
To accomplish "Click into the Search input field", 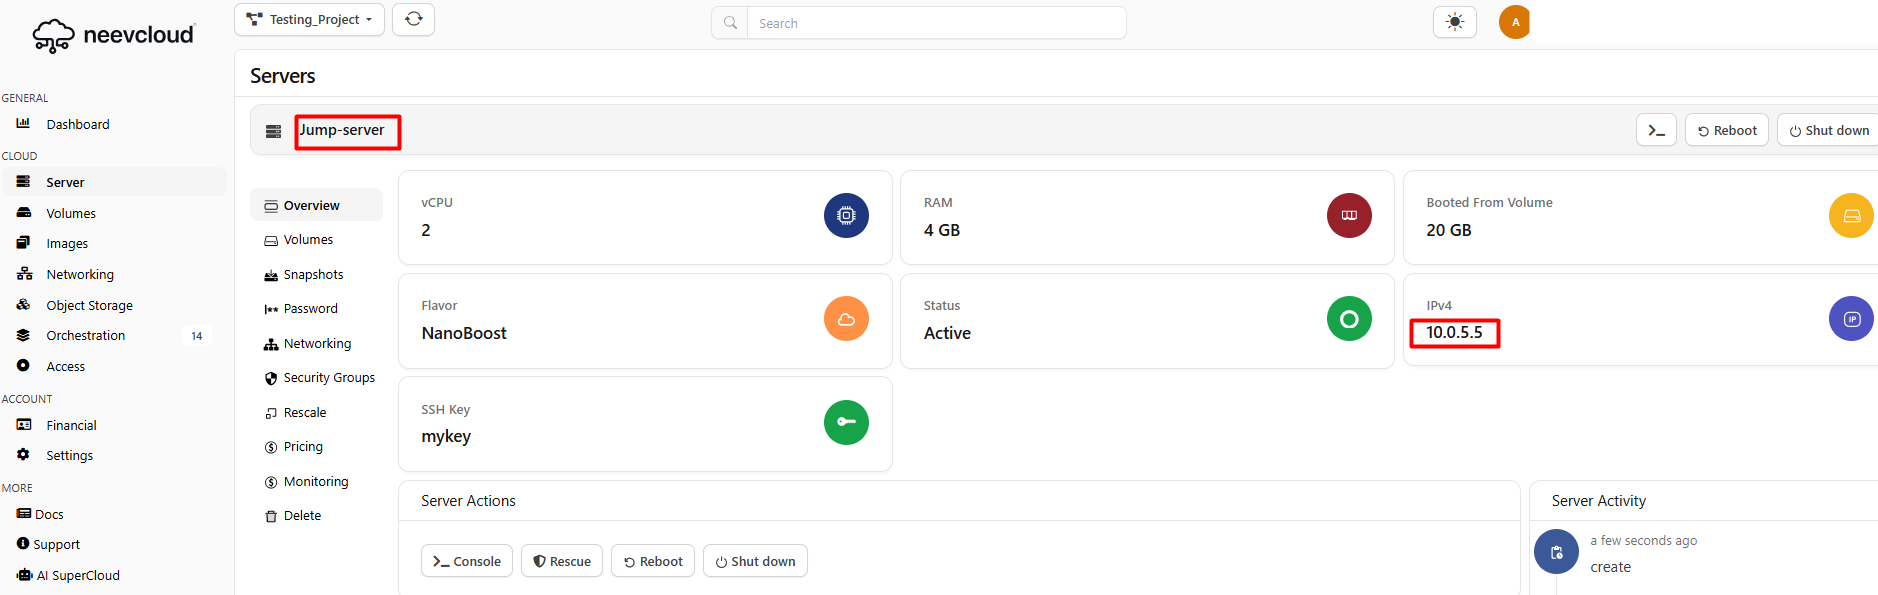I will pos(935,23).
